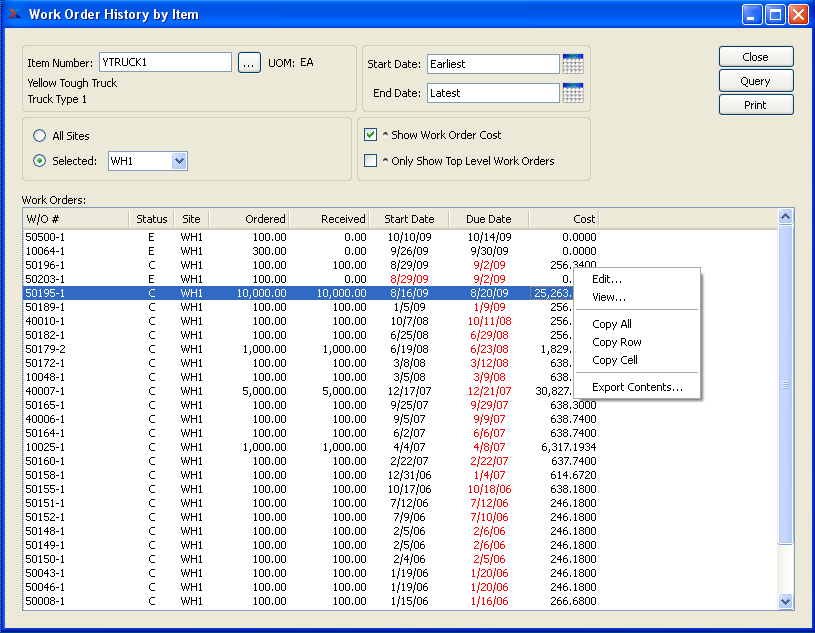Select the All Sites radio button
The height and width of the screenshot is (633, 815).
40,136
